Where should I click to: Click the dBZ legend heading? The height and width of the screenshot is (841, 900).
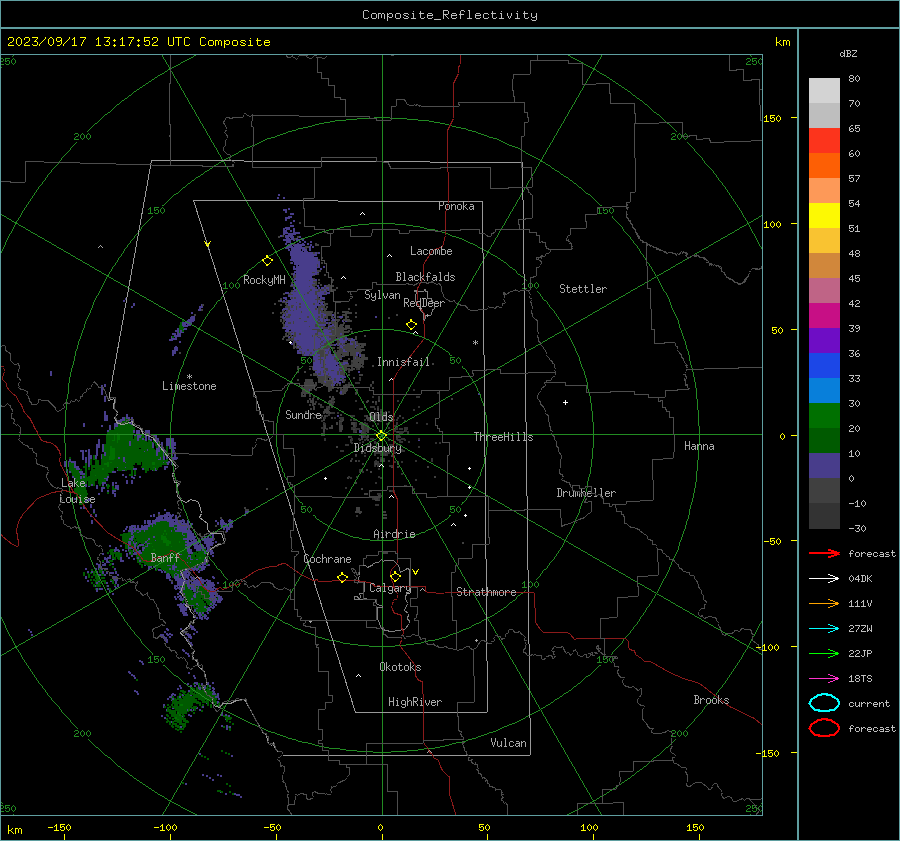point(848,53)
